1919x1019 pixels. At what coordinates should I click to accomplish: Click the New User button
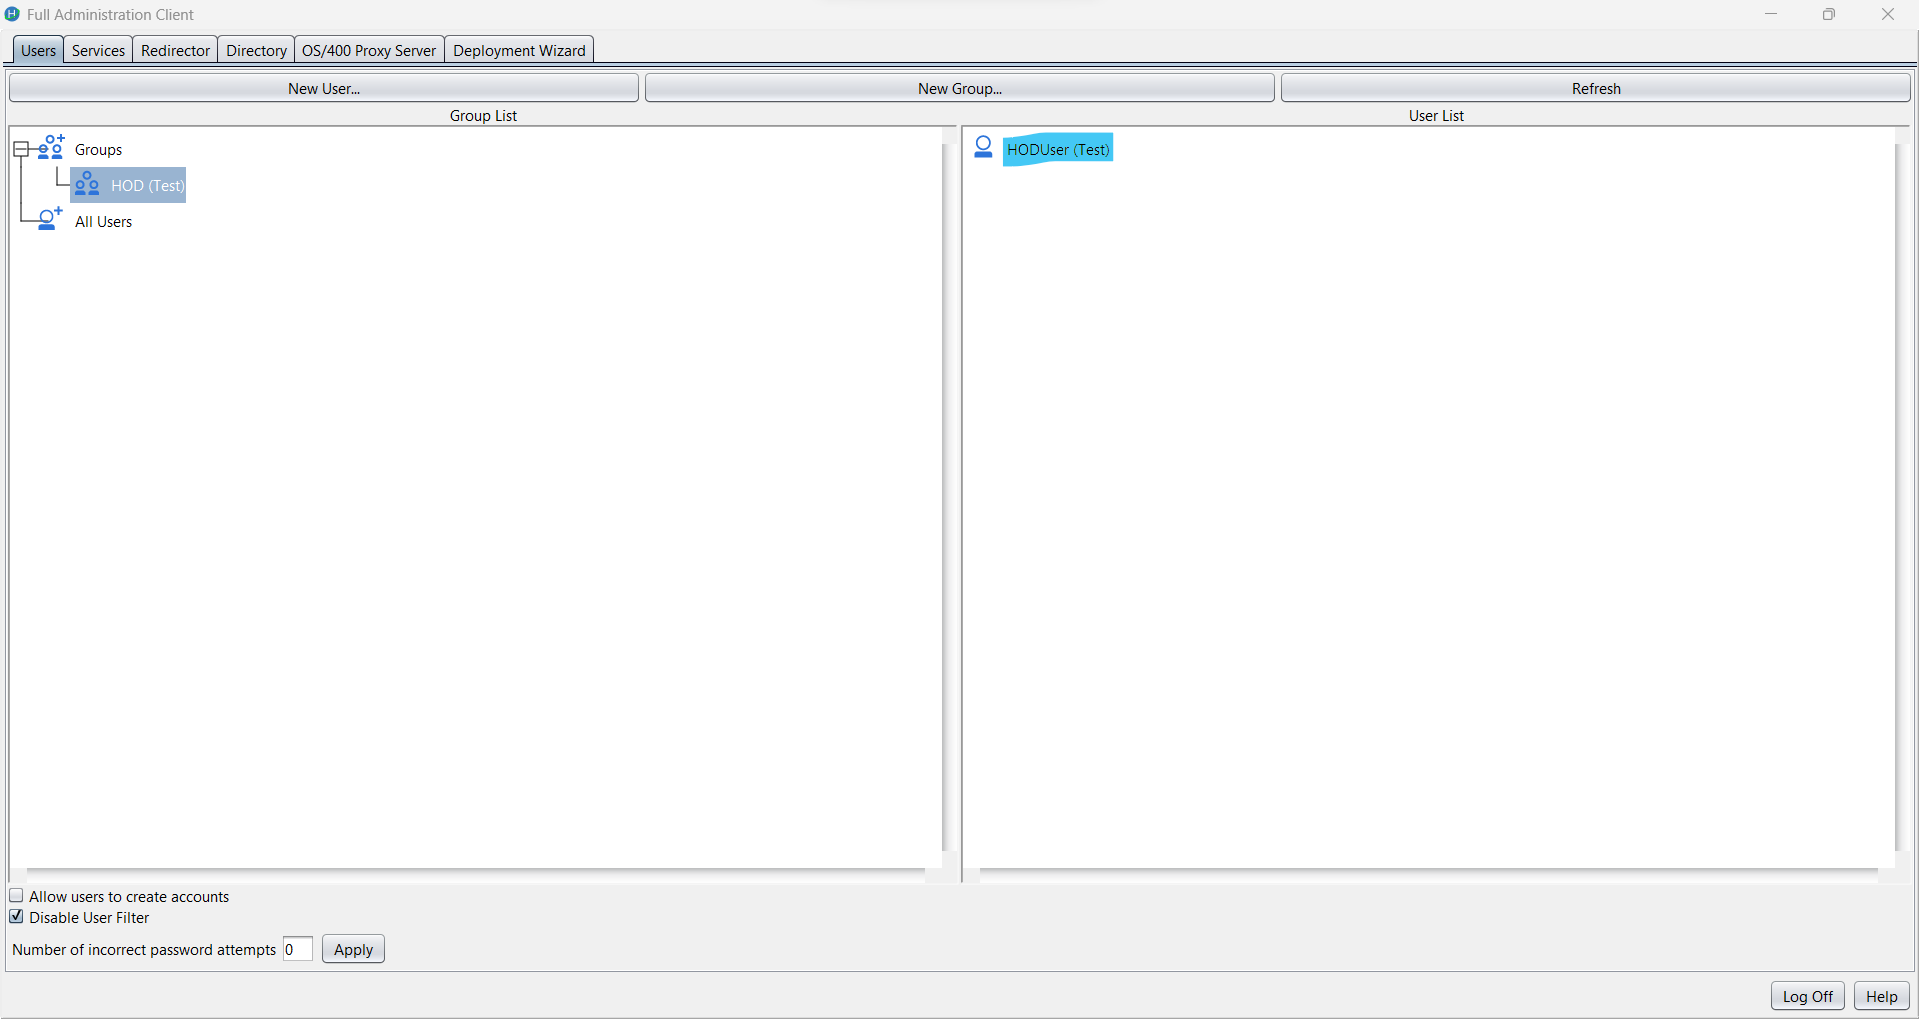click(x=323, y=87)
